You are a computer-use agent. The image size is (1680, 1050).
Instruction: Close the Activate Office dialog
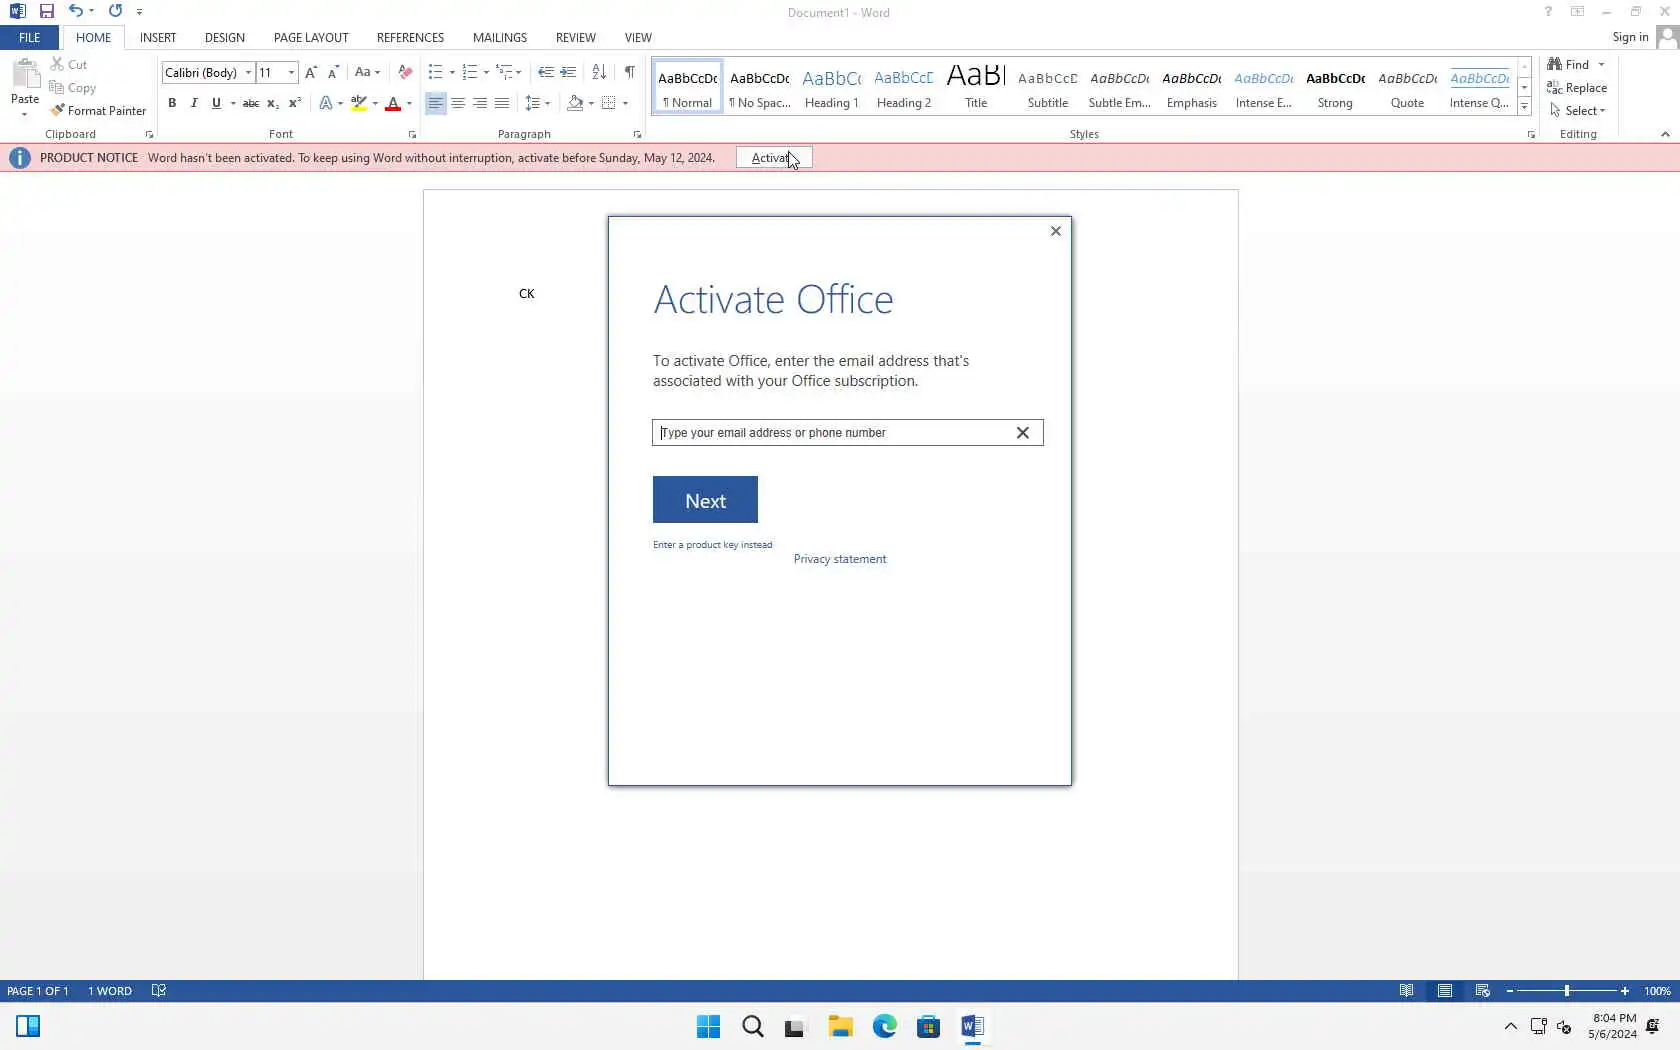[x=1055, y=231]
